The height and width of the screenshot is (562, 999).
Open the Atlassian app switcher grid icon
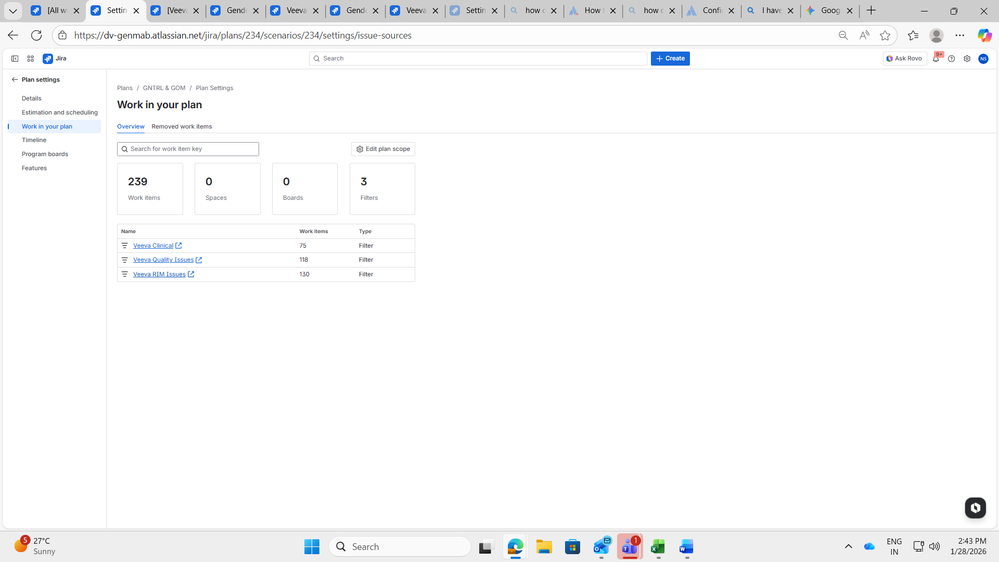point(30,59)
